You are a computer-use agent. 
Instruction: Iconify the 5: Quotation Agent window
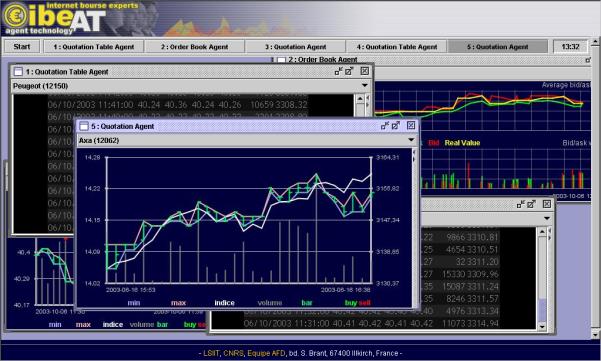coord(385,125)
